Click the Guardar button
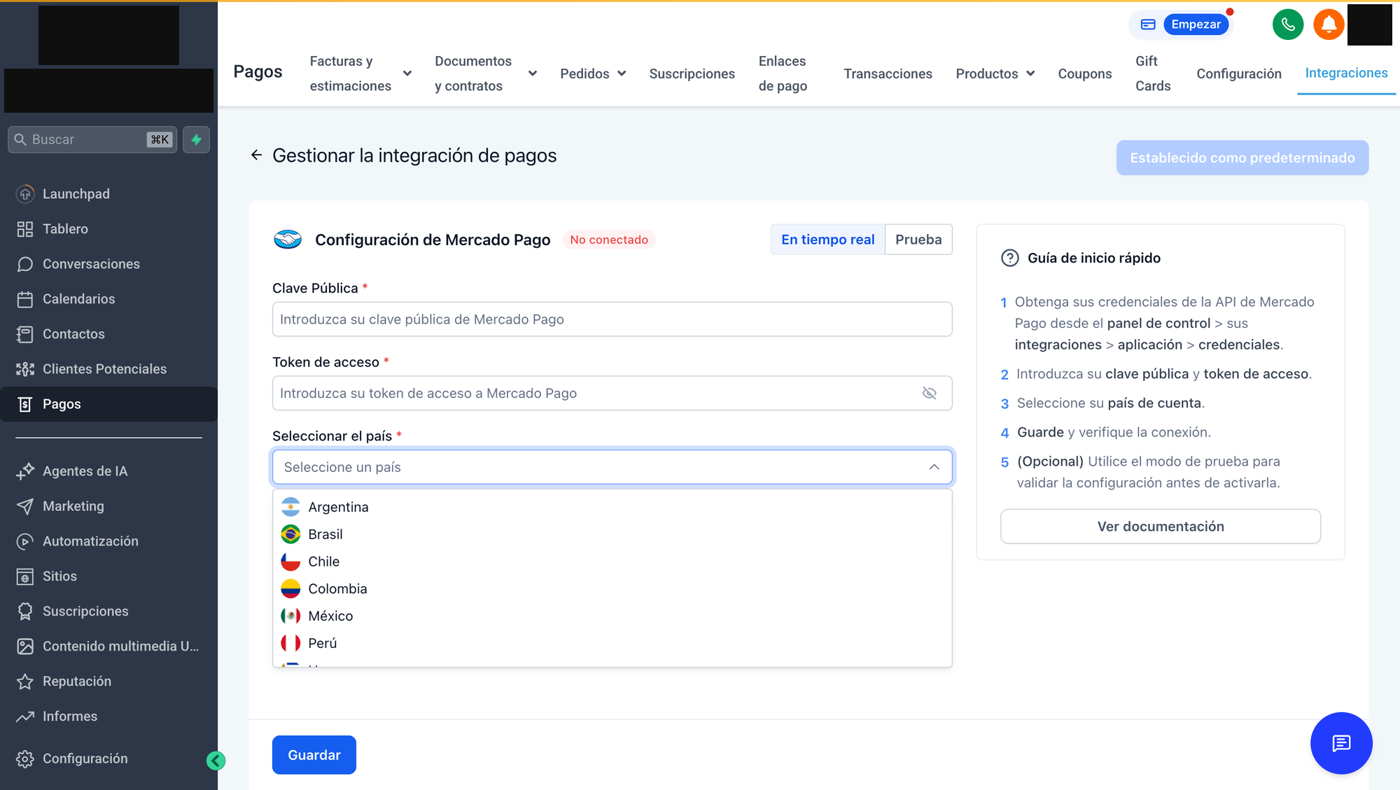 click(x=314, y=755)
